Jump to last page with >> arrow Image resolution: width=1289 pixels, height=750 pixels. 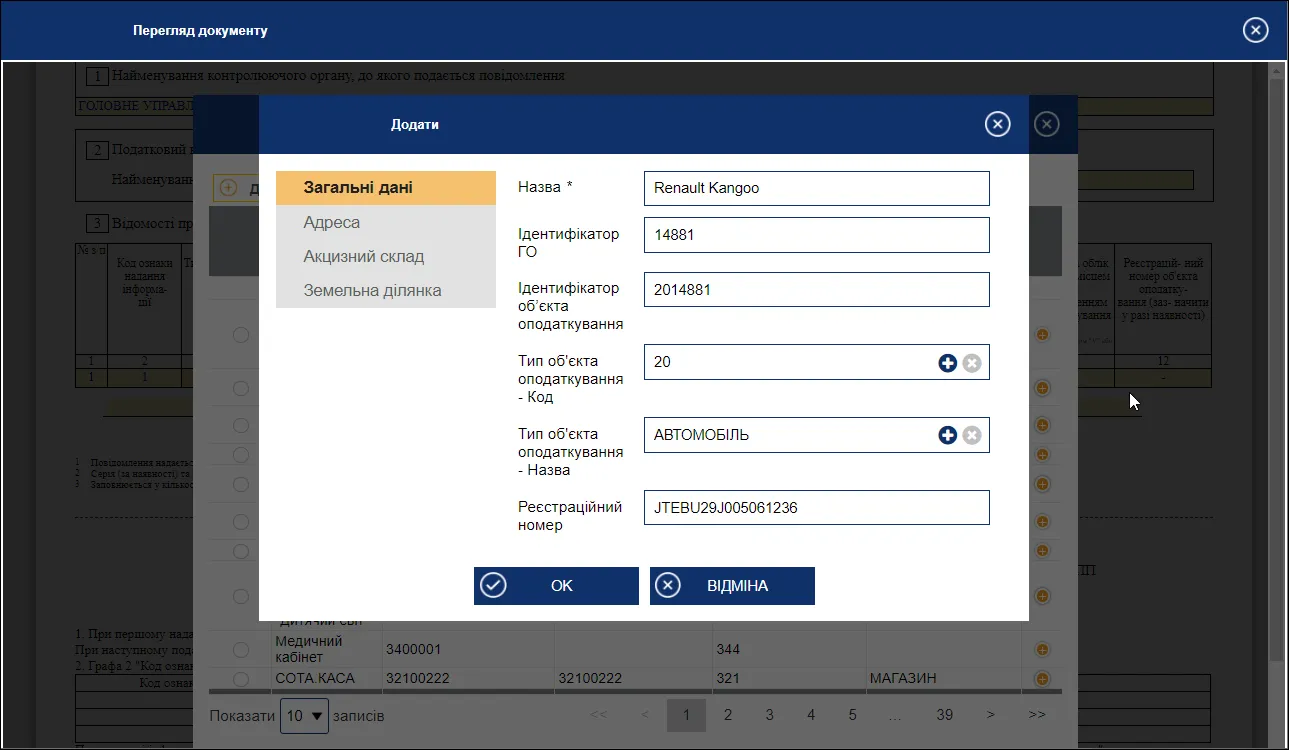(x=1037, y=715)
